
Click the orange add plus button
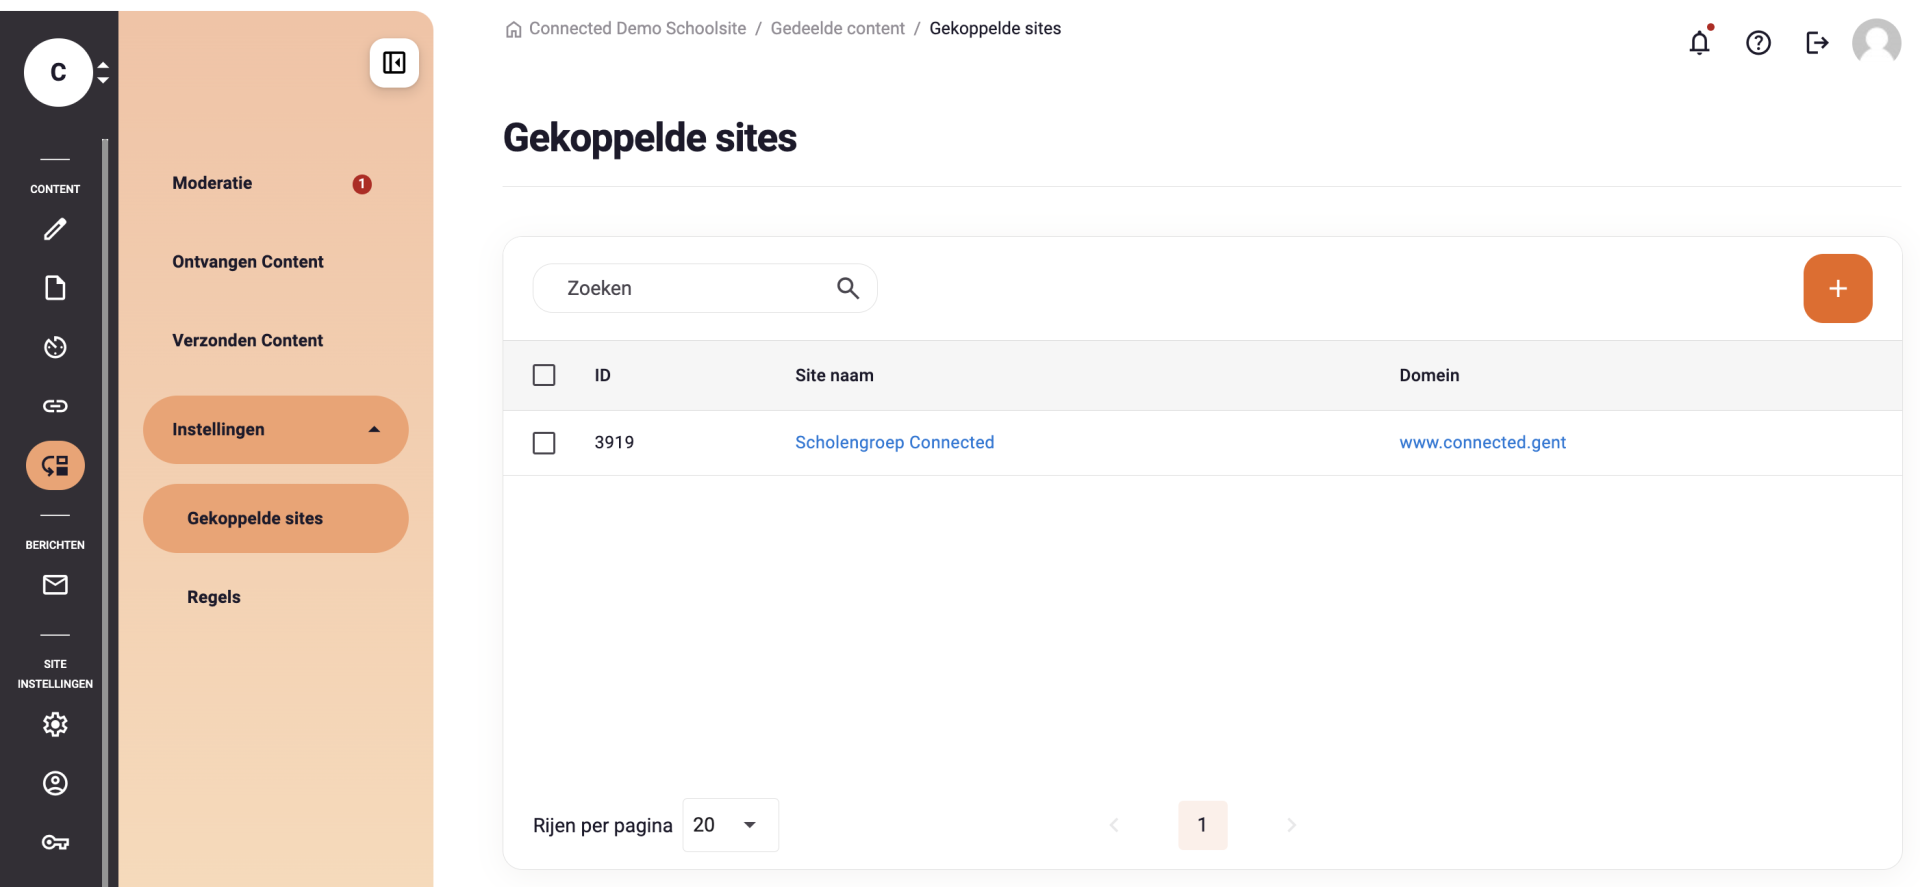click(x=1838, y=288)
